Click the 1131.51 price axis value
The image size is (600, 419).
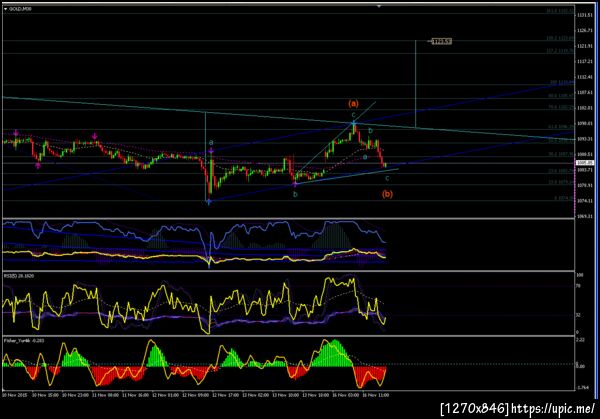pos(585,15)
